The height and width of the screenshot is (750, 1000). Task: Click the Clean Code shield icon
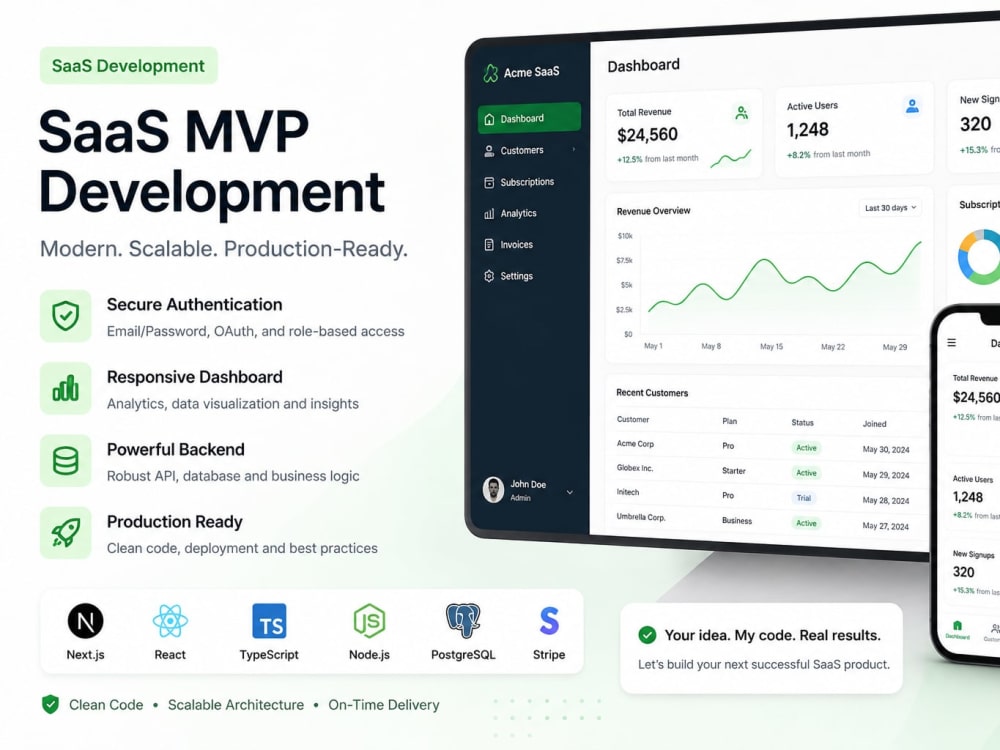[50, 704]
